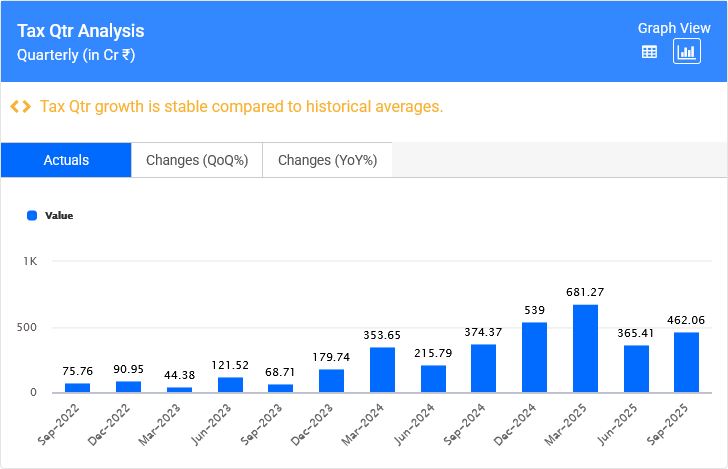The height and width of the screenshot is (469, 728).
Task: Click the Mar-2023 bar labeled 44.38
Action: tap(180, 390)
